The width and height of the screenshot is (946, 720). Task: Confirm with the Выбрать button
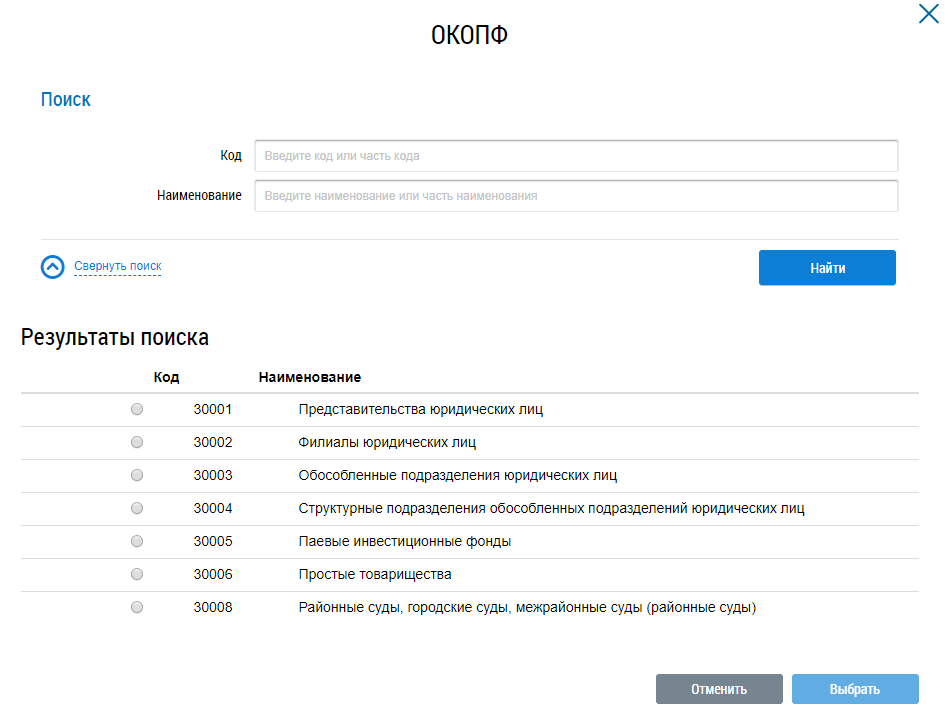click(x=855, y=689)
